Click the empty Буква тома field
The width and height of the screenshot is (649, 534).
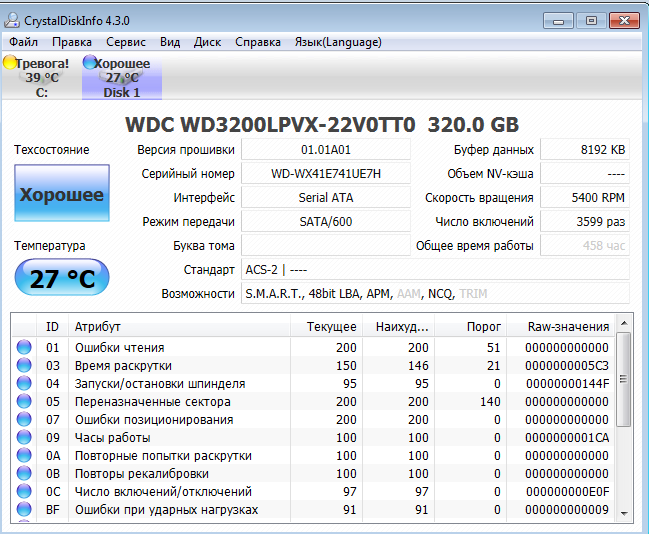(x=326, y=245)
